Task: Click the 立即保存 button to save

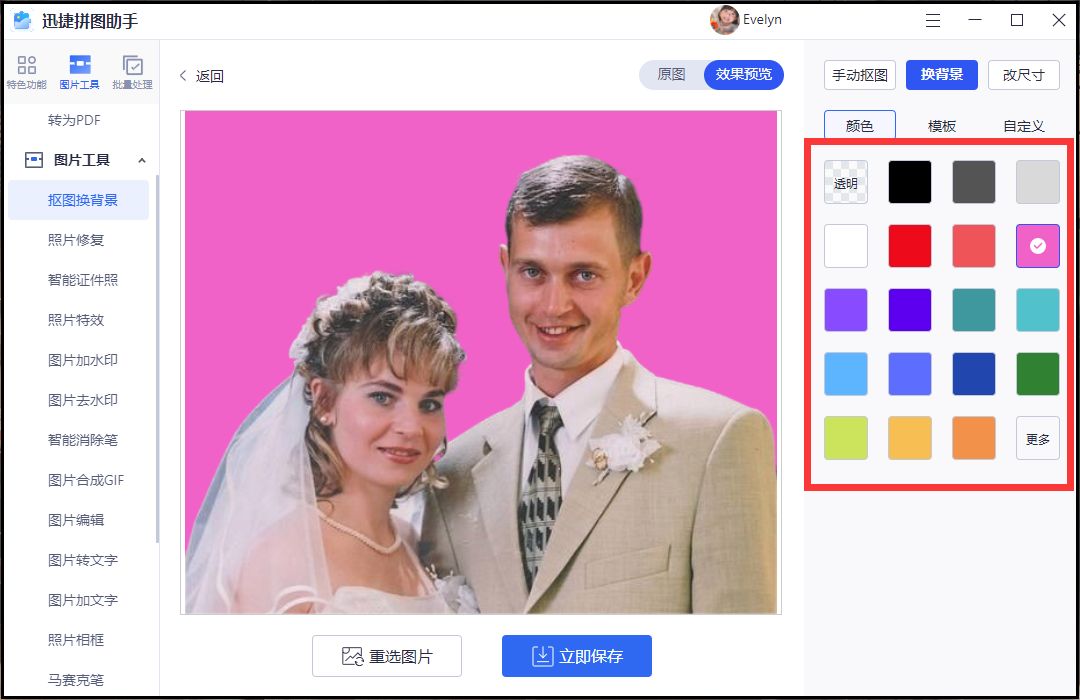Action: click(x=577, y=656)
